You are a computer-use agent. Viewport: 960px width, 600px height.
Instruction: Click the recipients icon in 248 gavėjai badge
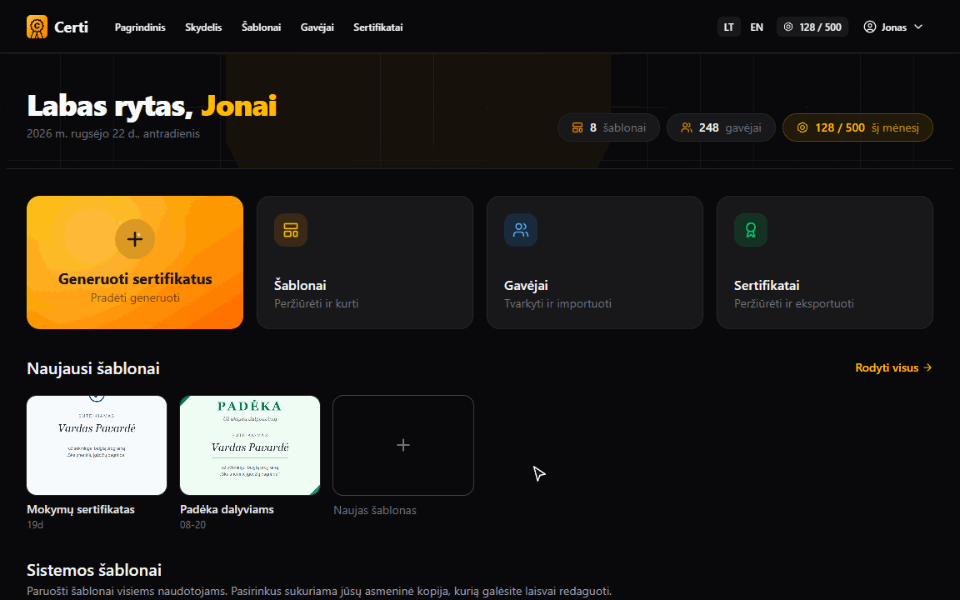tap(686, 128)
